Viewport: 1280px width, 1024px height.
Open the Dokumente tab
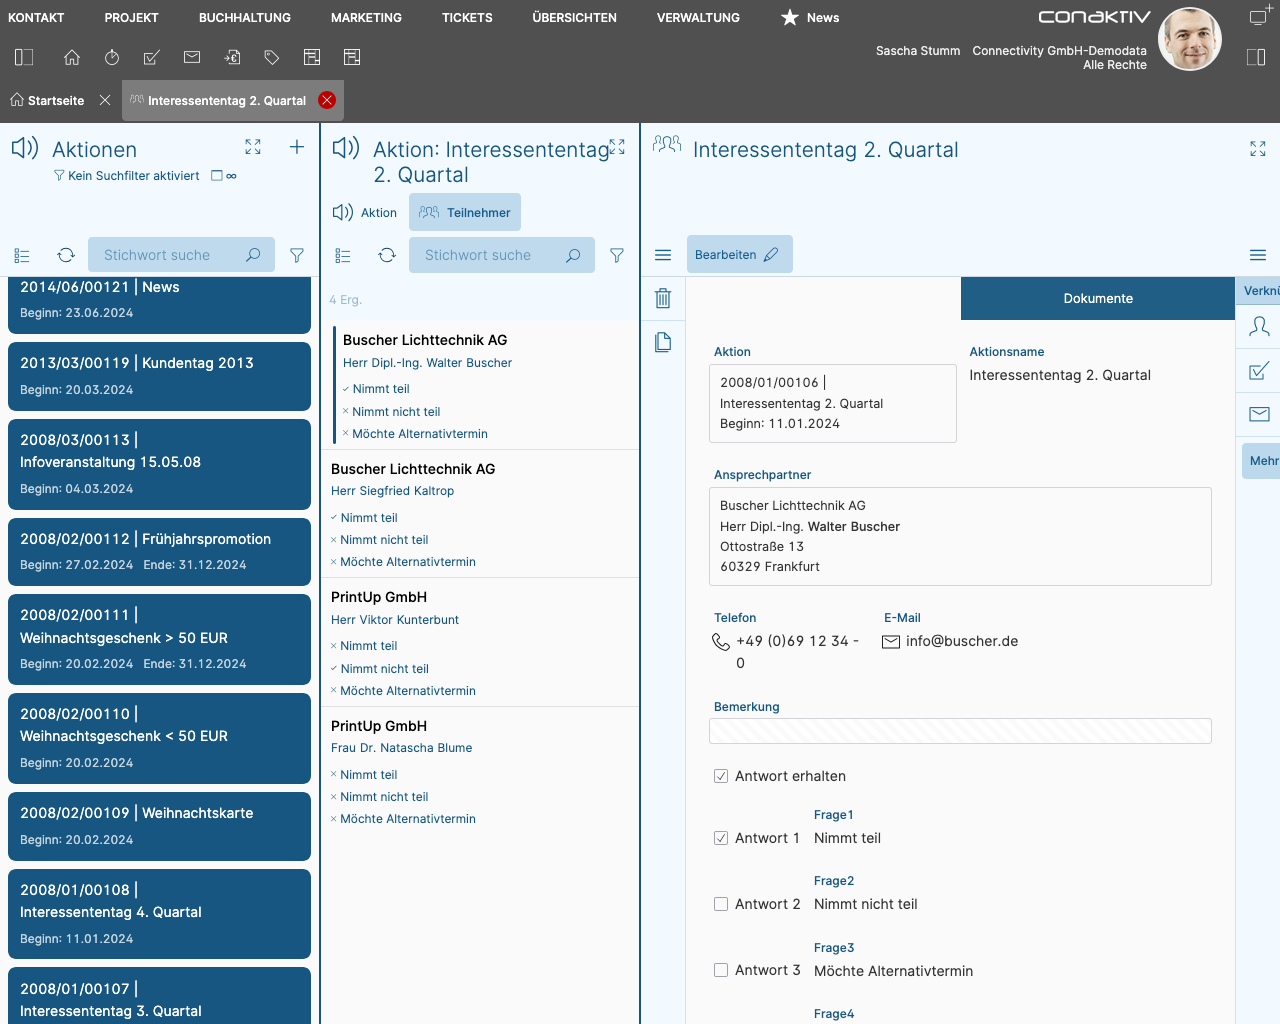tap(1098, 298)
